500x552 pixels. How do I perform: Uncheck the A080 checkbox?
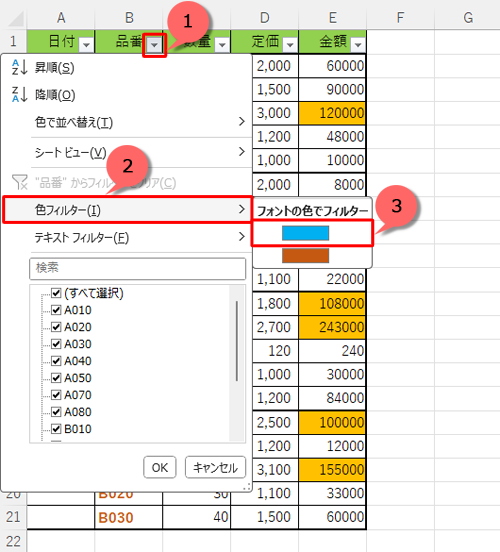[56, 412]
